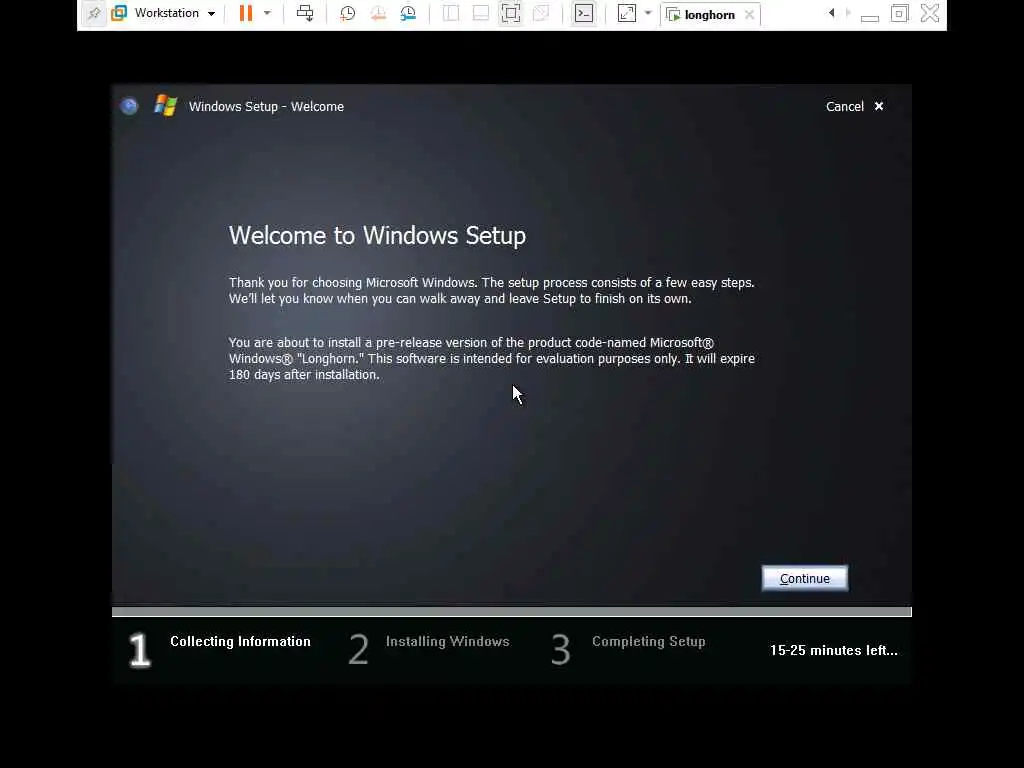
Task: Click the '15-25 minutes left...' text
Action: pyautogui.click(x=833, y=650)
